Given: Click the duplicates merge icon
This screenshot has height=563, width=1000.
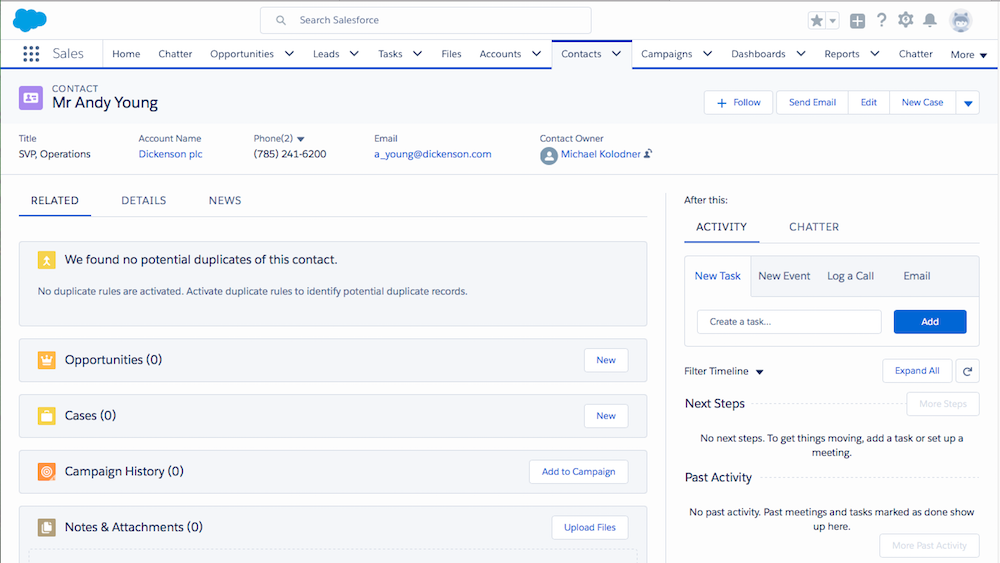Looking at the screenshot, I should (x=47, y=260).
